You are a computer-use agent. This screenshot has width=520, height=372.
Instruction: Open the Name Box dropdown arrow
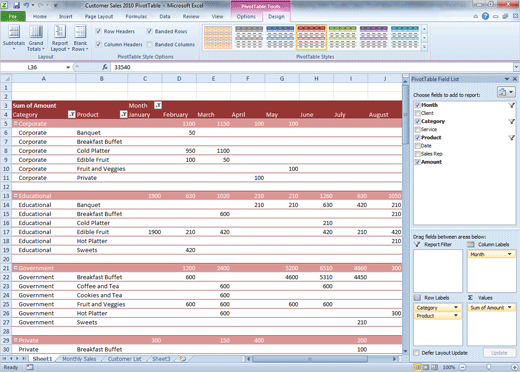(68, 67)
